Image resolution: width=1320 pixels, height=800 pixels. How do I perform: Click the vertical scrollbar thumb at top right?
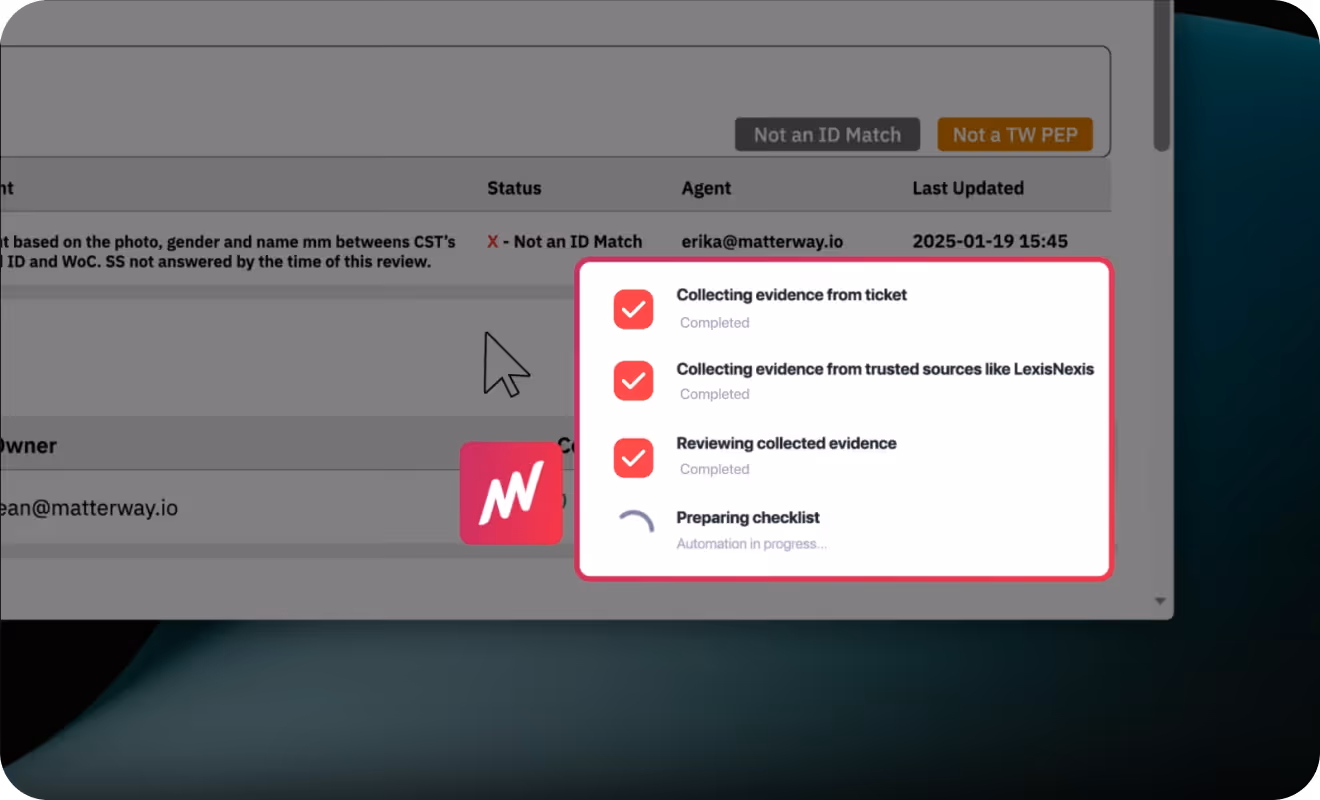click(1161, 75)
